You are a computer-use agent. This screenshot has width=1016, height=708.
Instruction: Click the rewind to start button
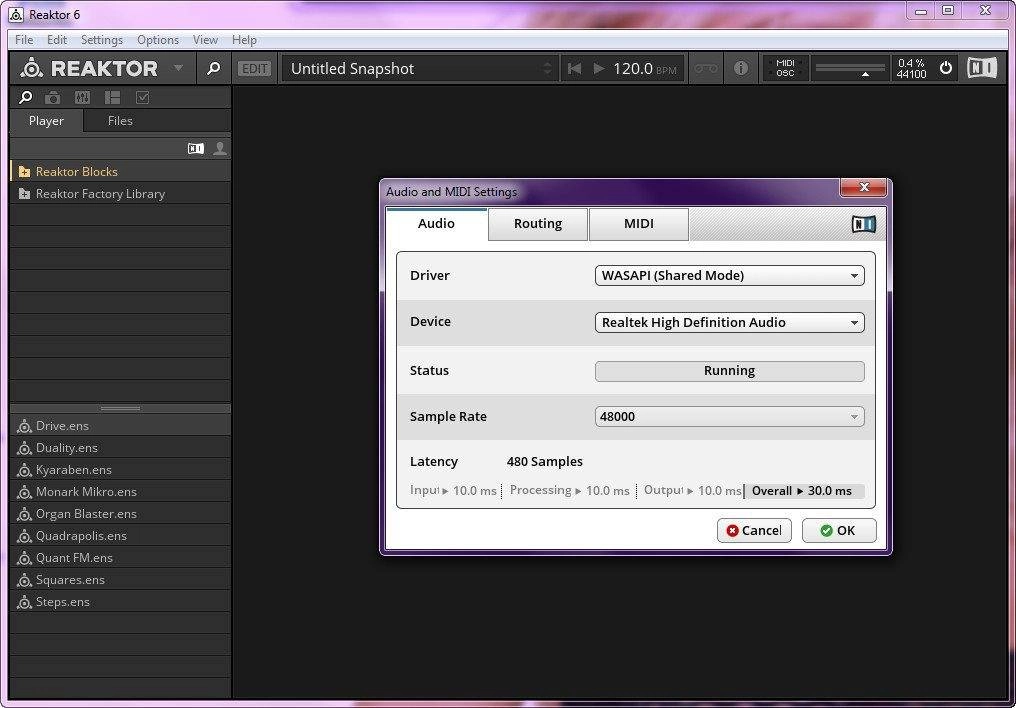pos(574,69)
